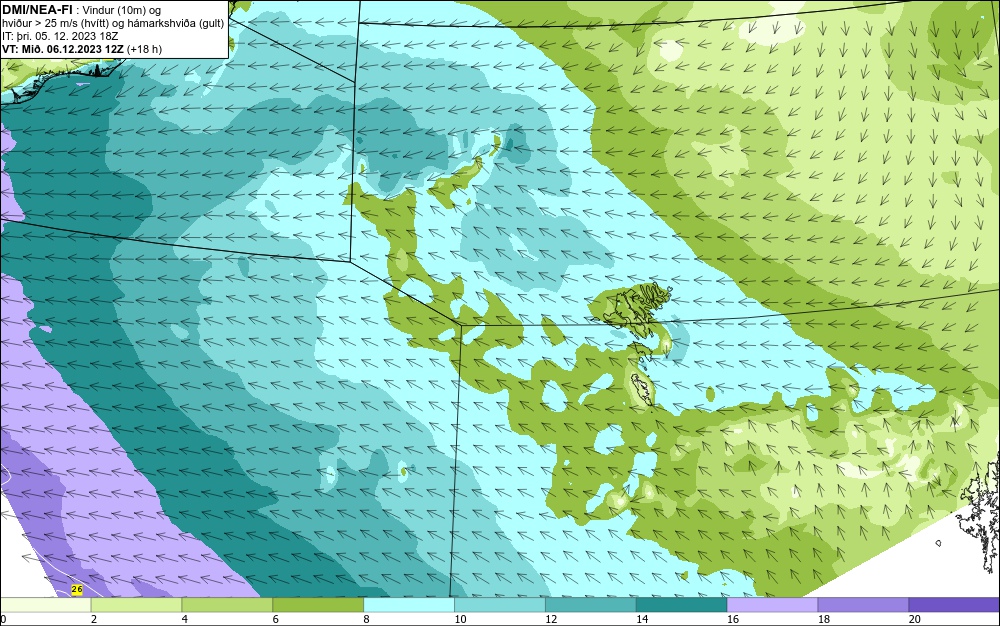Select the 16-18 m/s light purple swatch
Screen dimensions: 1000x626
click(772, 605)
